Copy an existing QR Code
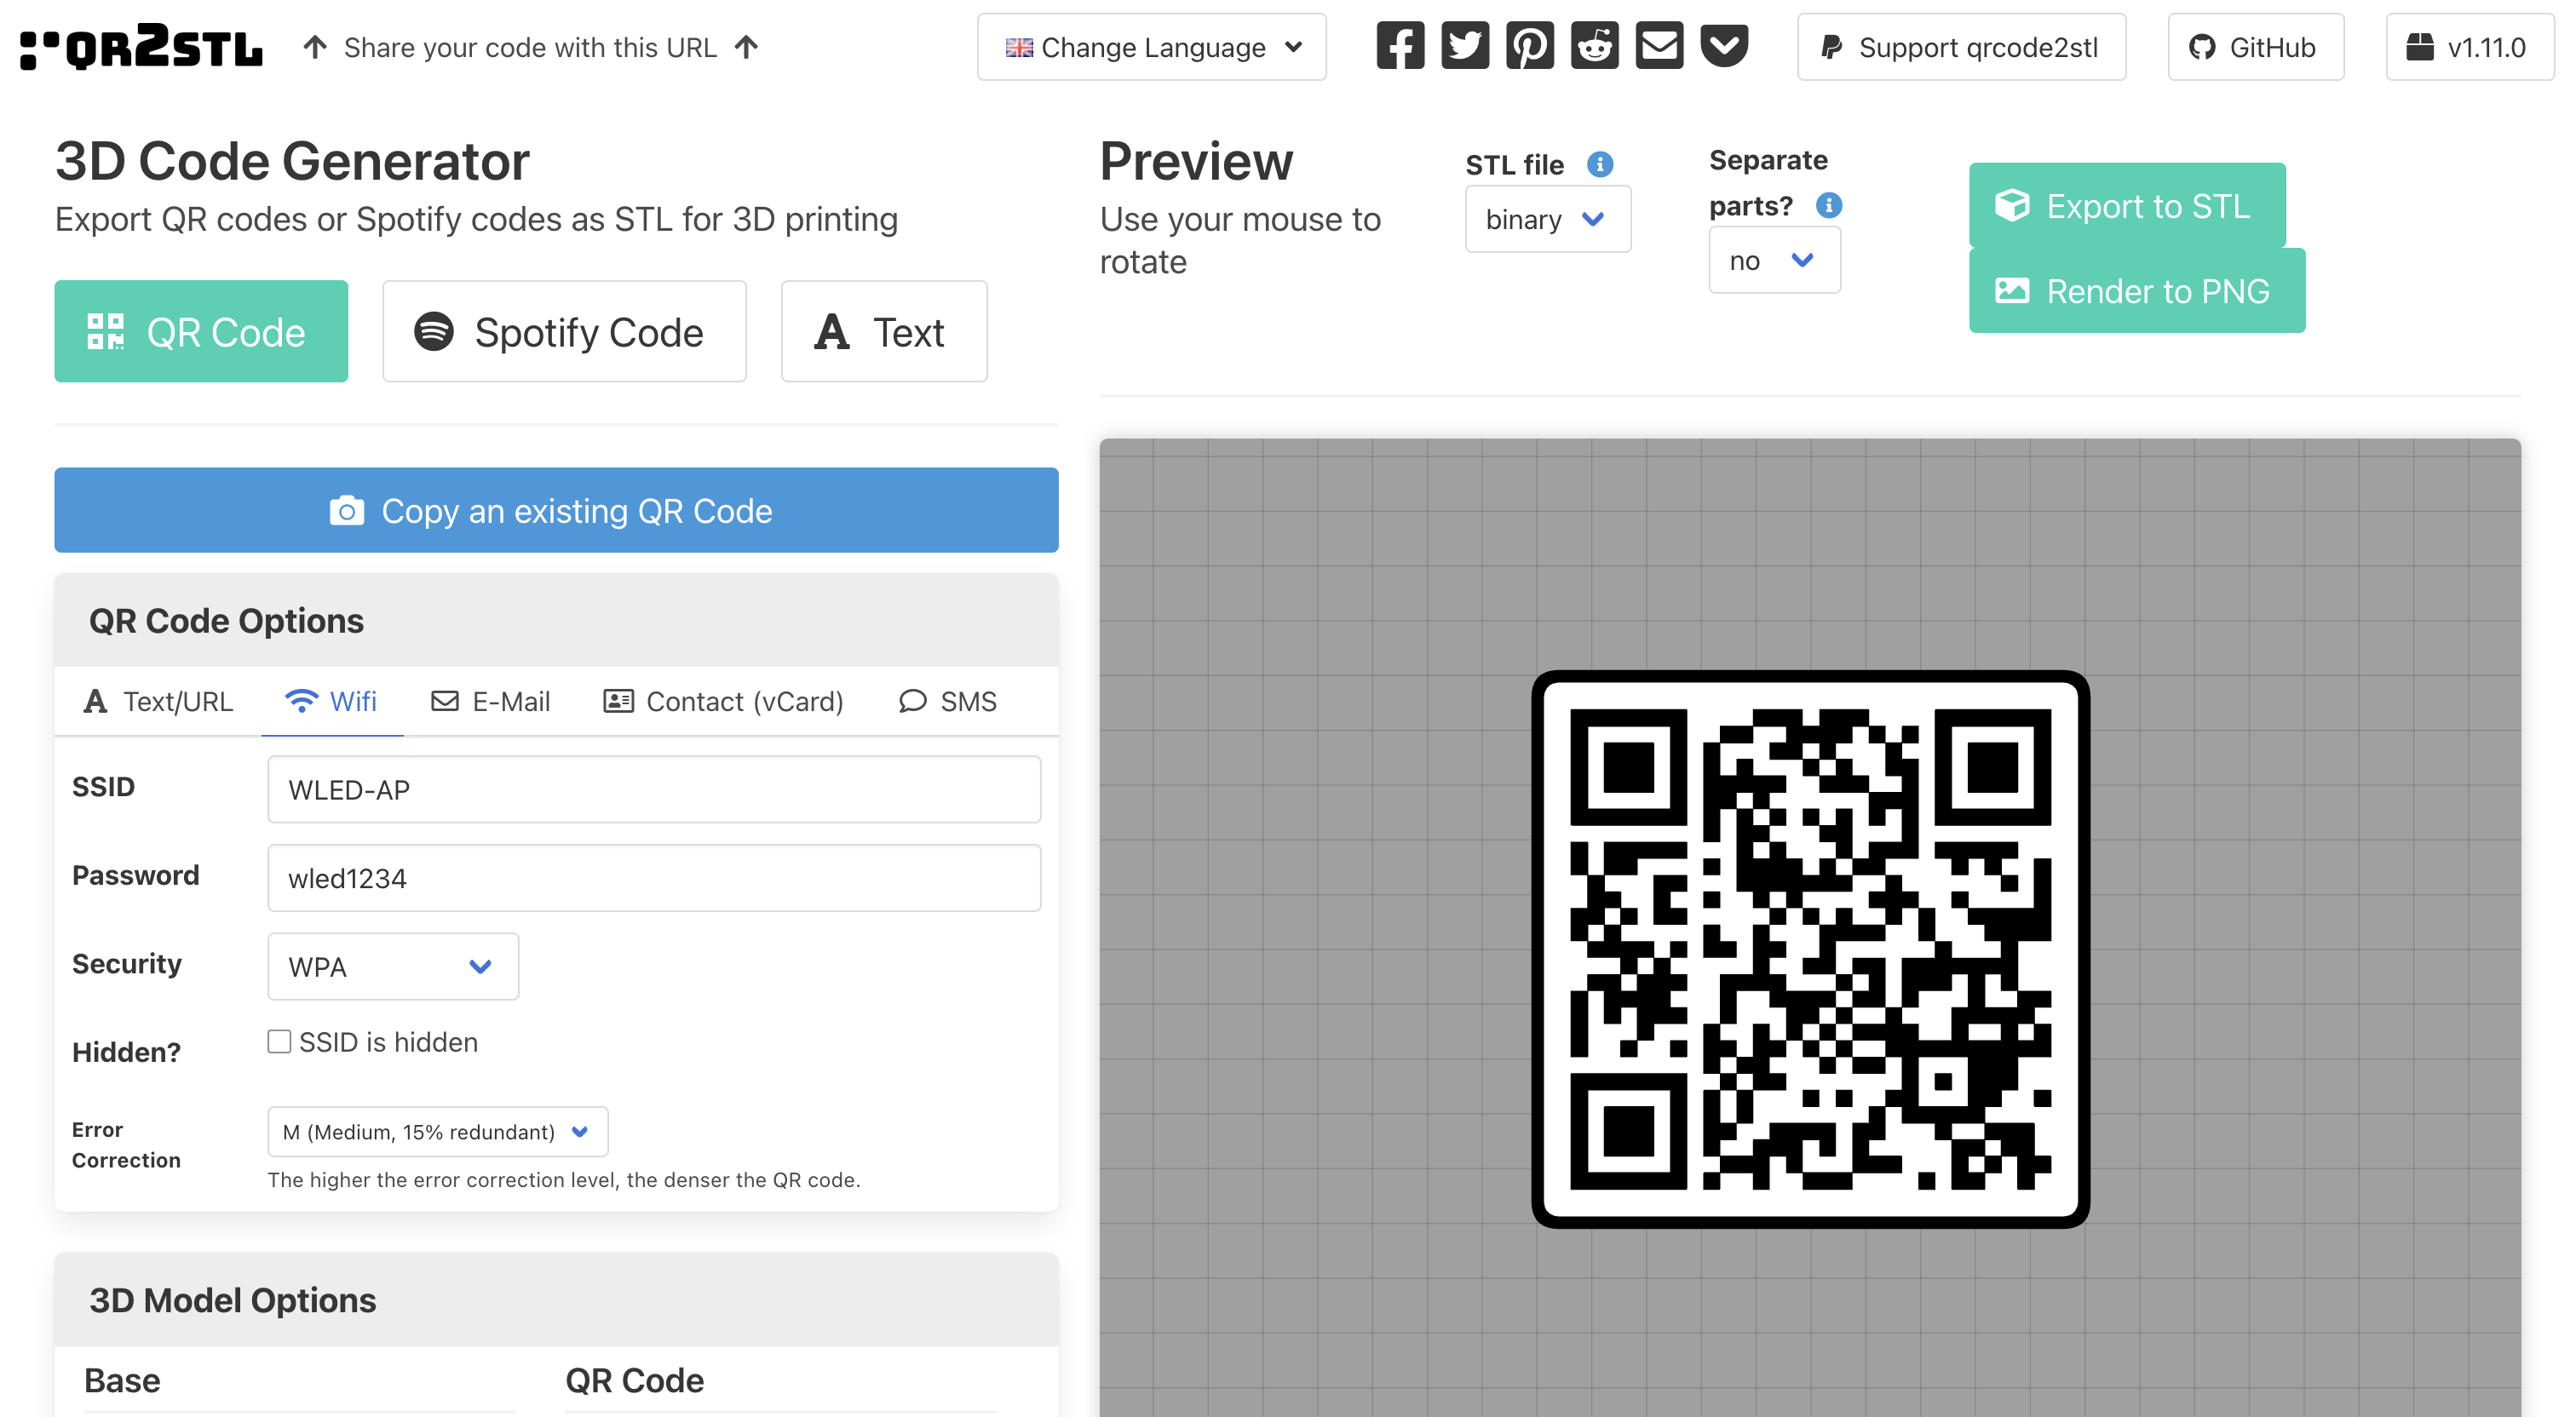 pyautogui.click(x=556, y=510)
